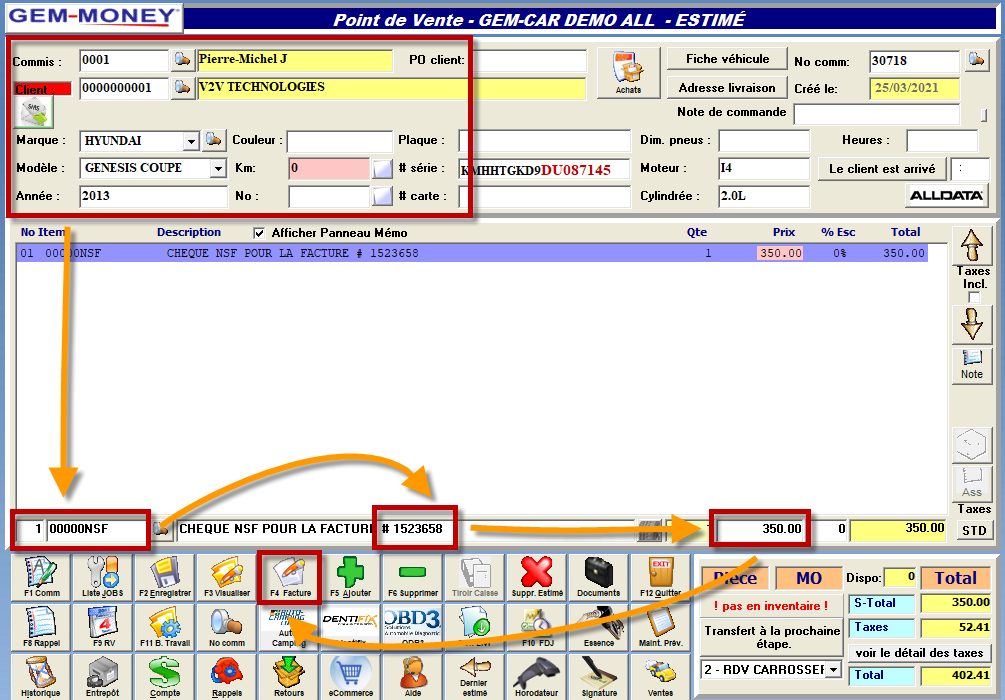Open Compte dollar sign icon
The height and width of the screenshot is (700, 1005).
coord(165,676)
